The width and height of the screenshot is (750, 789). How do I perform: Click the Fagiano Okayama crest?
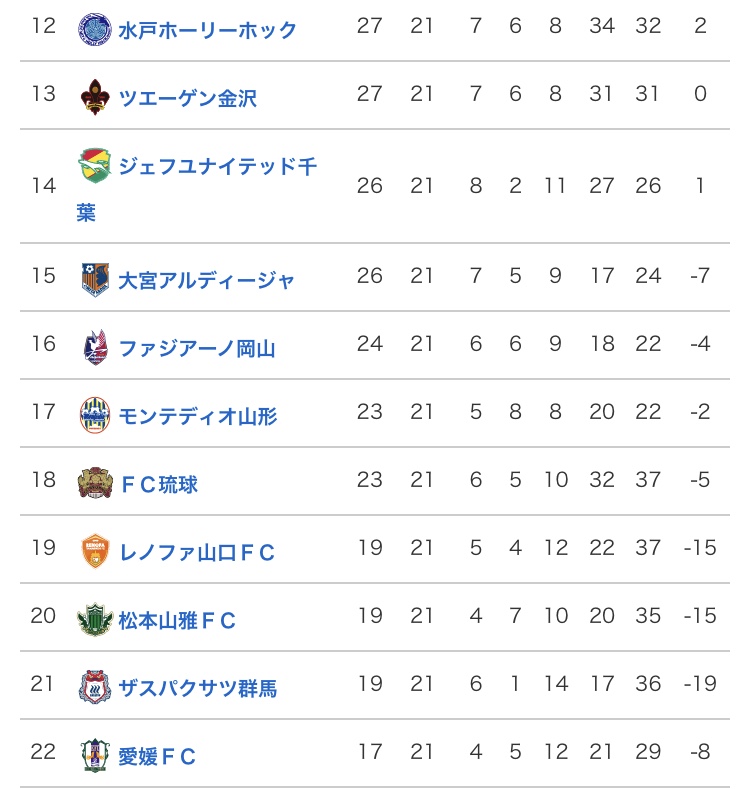[95, 347]
